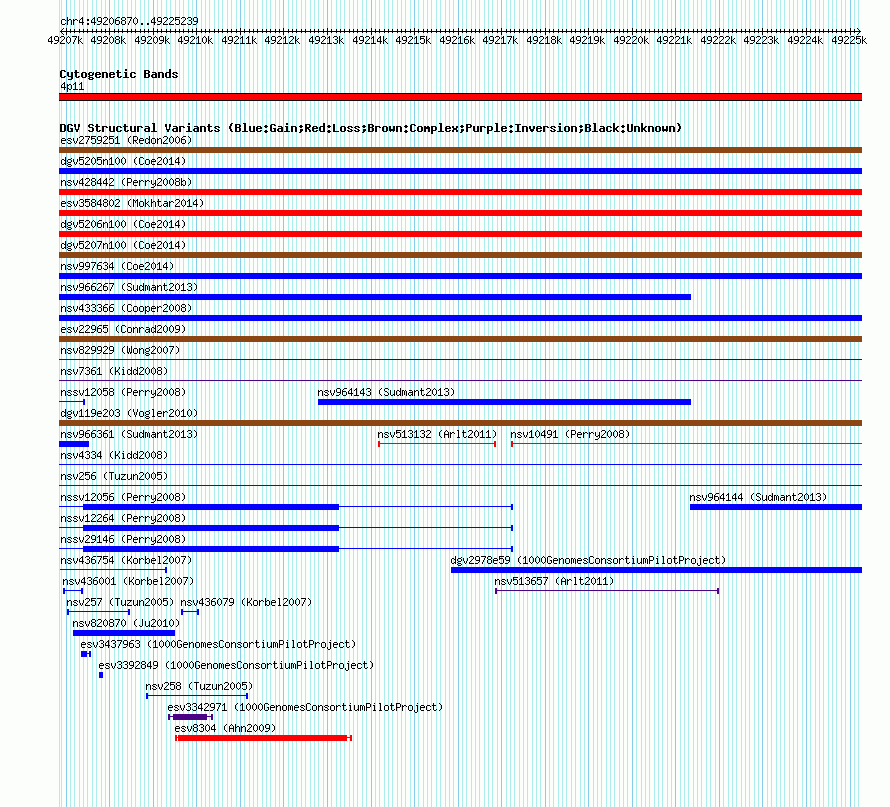Screen dimensions: 890x807
Task: Click the 49216k ruler position label
Action: click(x=456, y=40)
